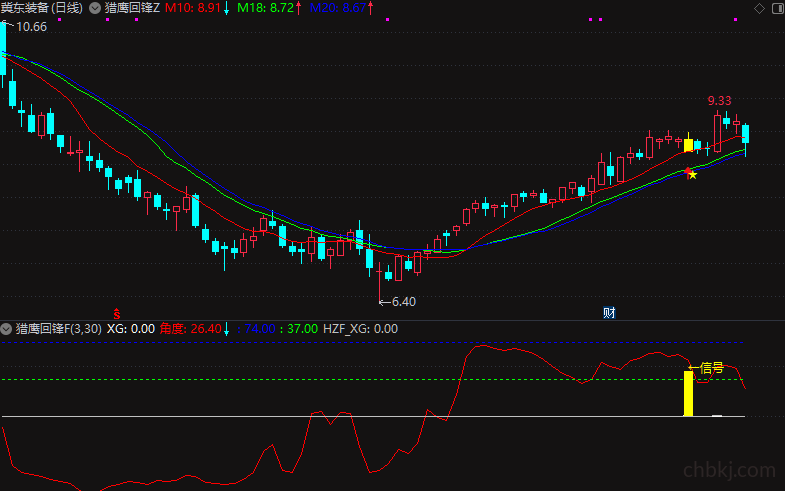Click the red S marker below chart
The height and width of the screenshot is (491, 785).
coord(117,314)
